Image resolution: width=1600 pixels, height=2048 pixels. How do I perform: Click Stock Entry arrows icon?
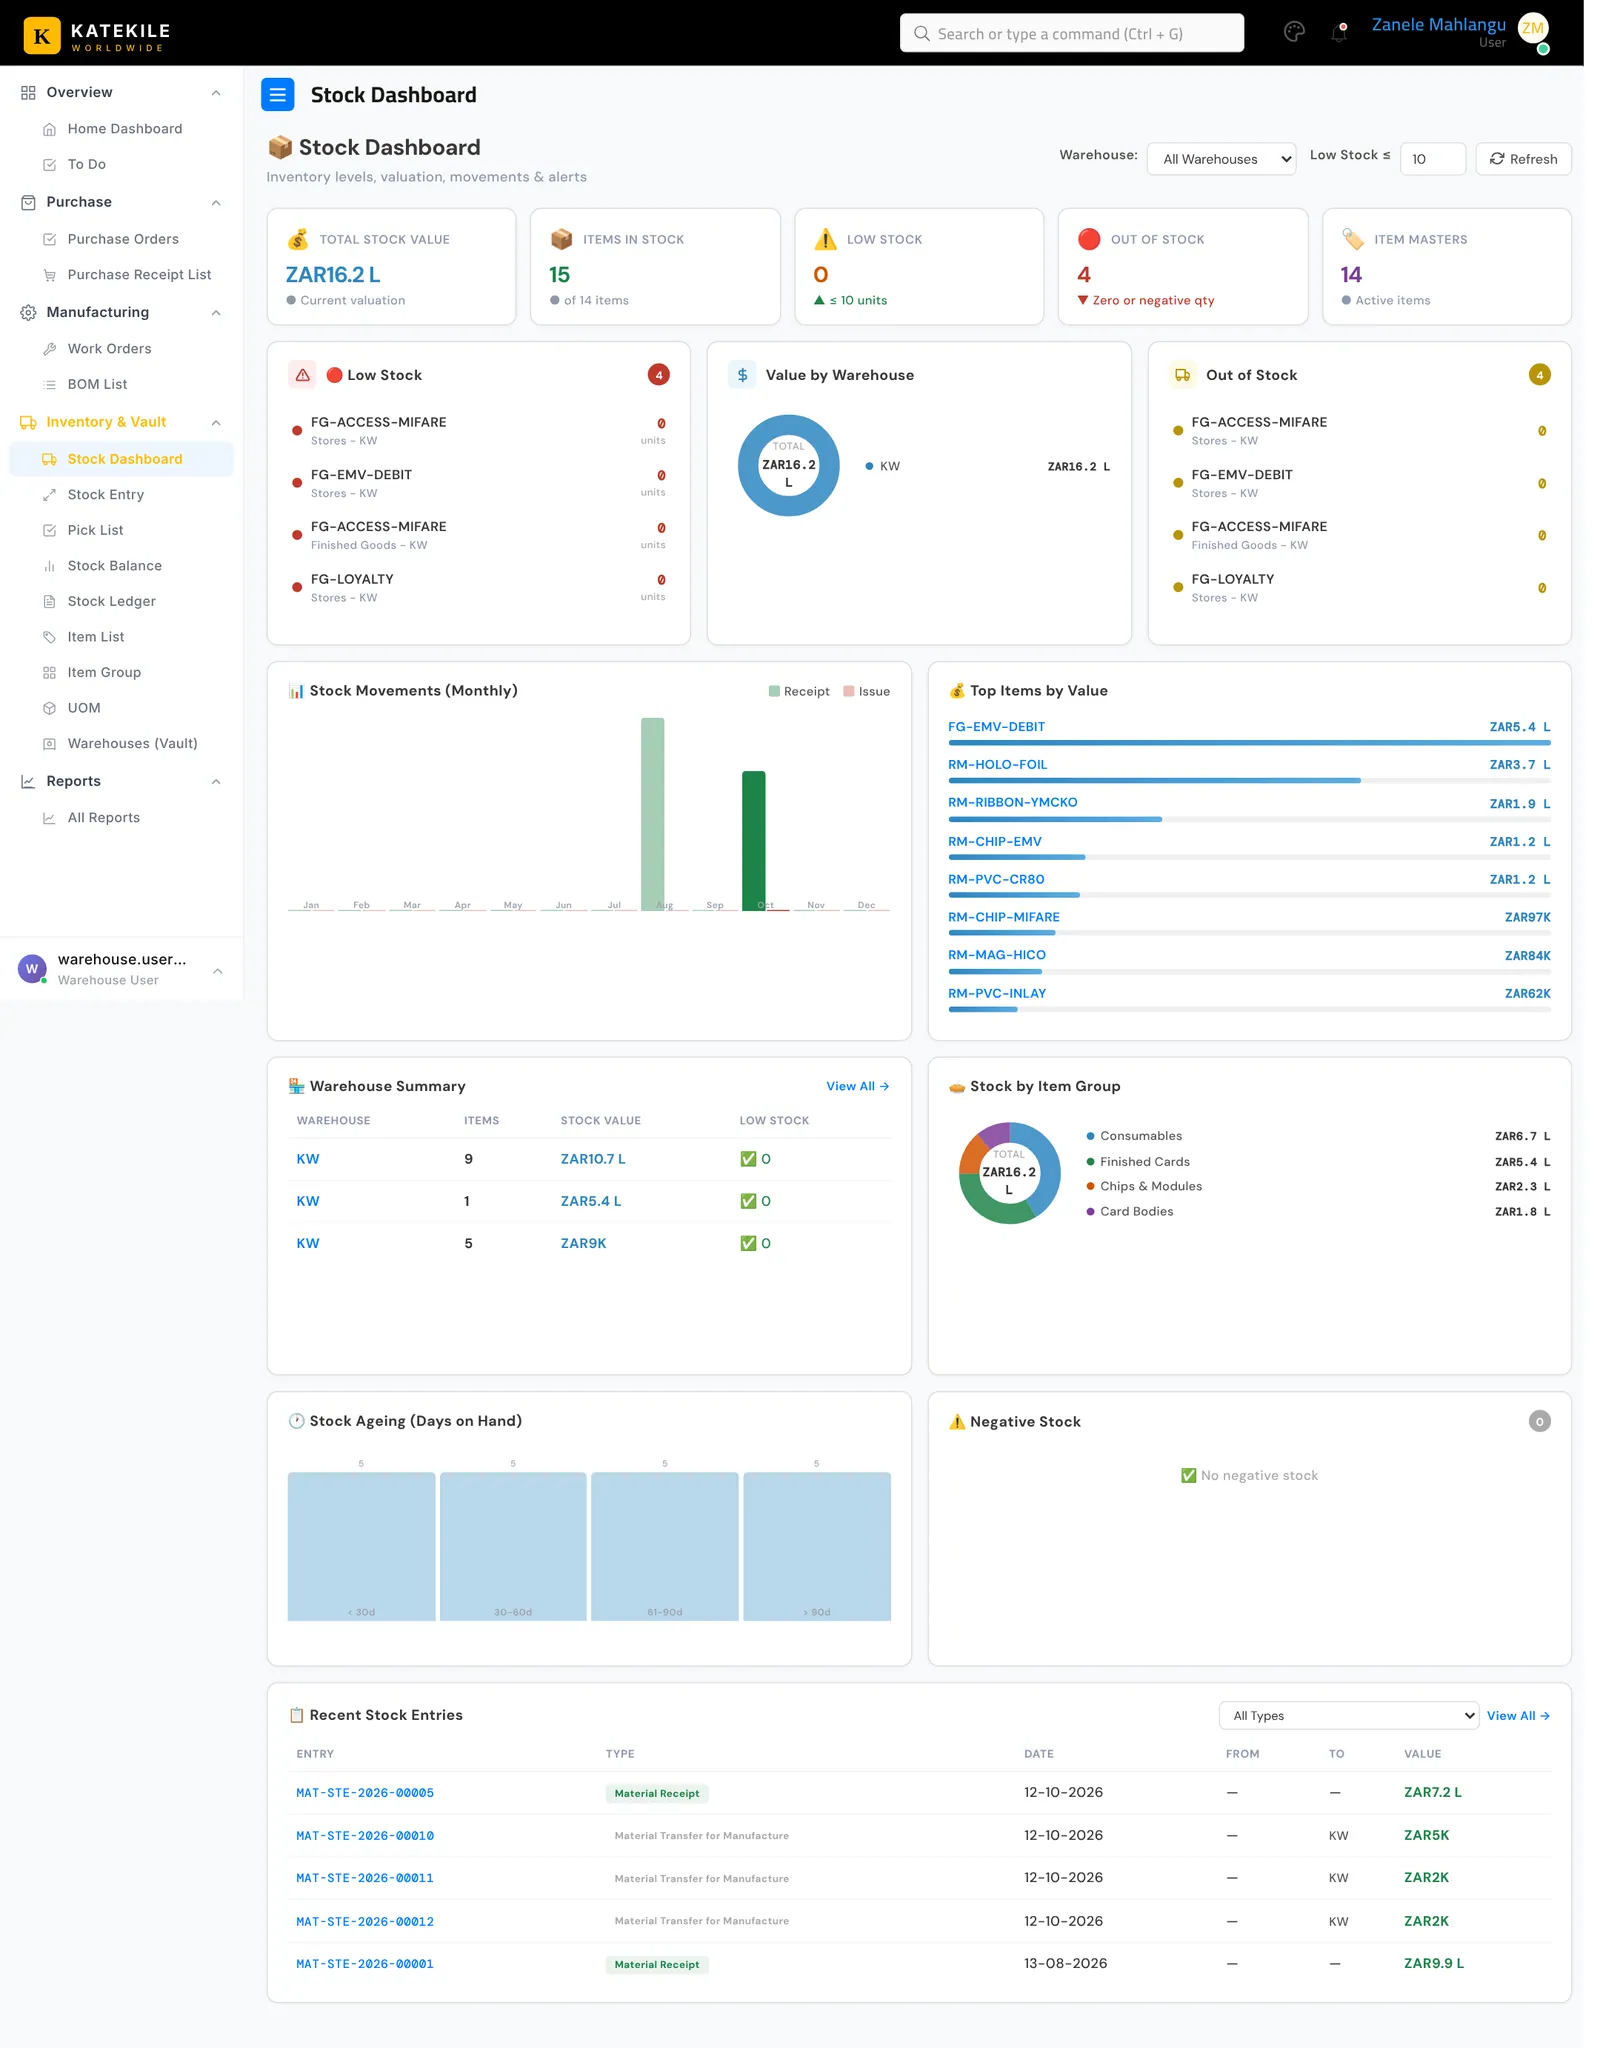coord(49,495)
